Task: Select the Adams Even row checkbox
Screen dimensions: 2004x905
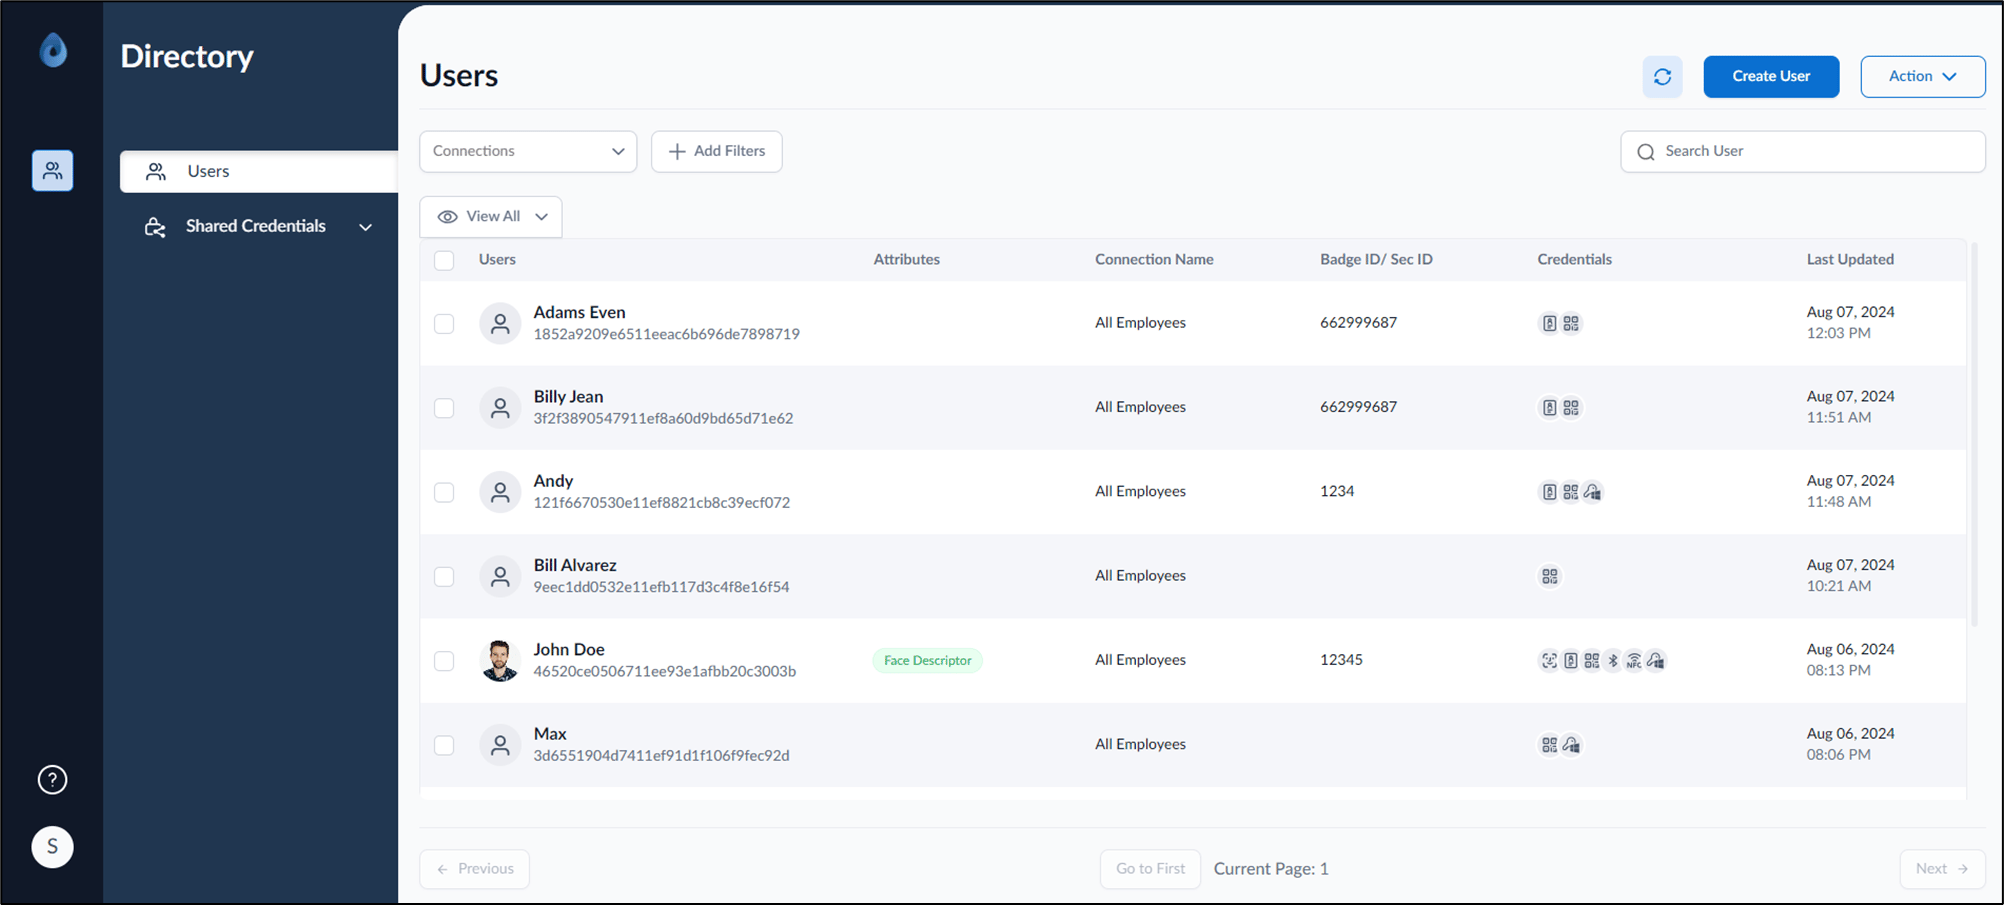Action: [x=444, y=324]
